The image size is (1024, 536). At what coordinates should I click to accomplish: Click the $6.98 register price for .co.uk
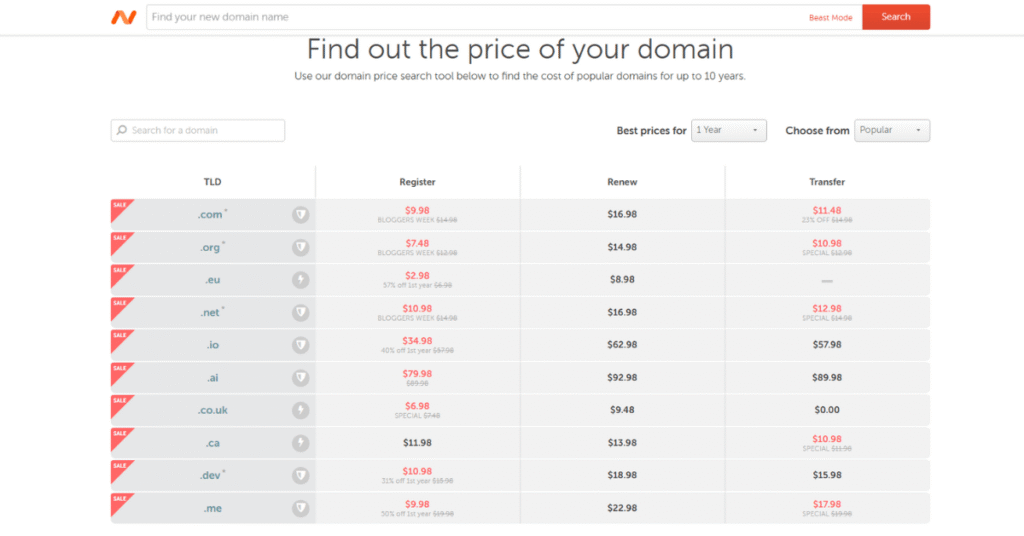pos(417,406)
